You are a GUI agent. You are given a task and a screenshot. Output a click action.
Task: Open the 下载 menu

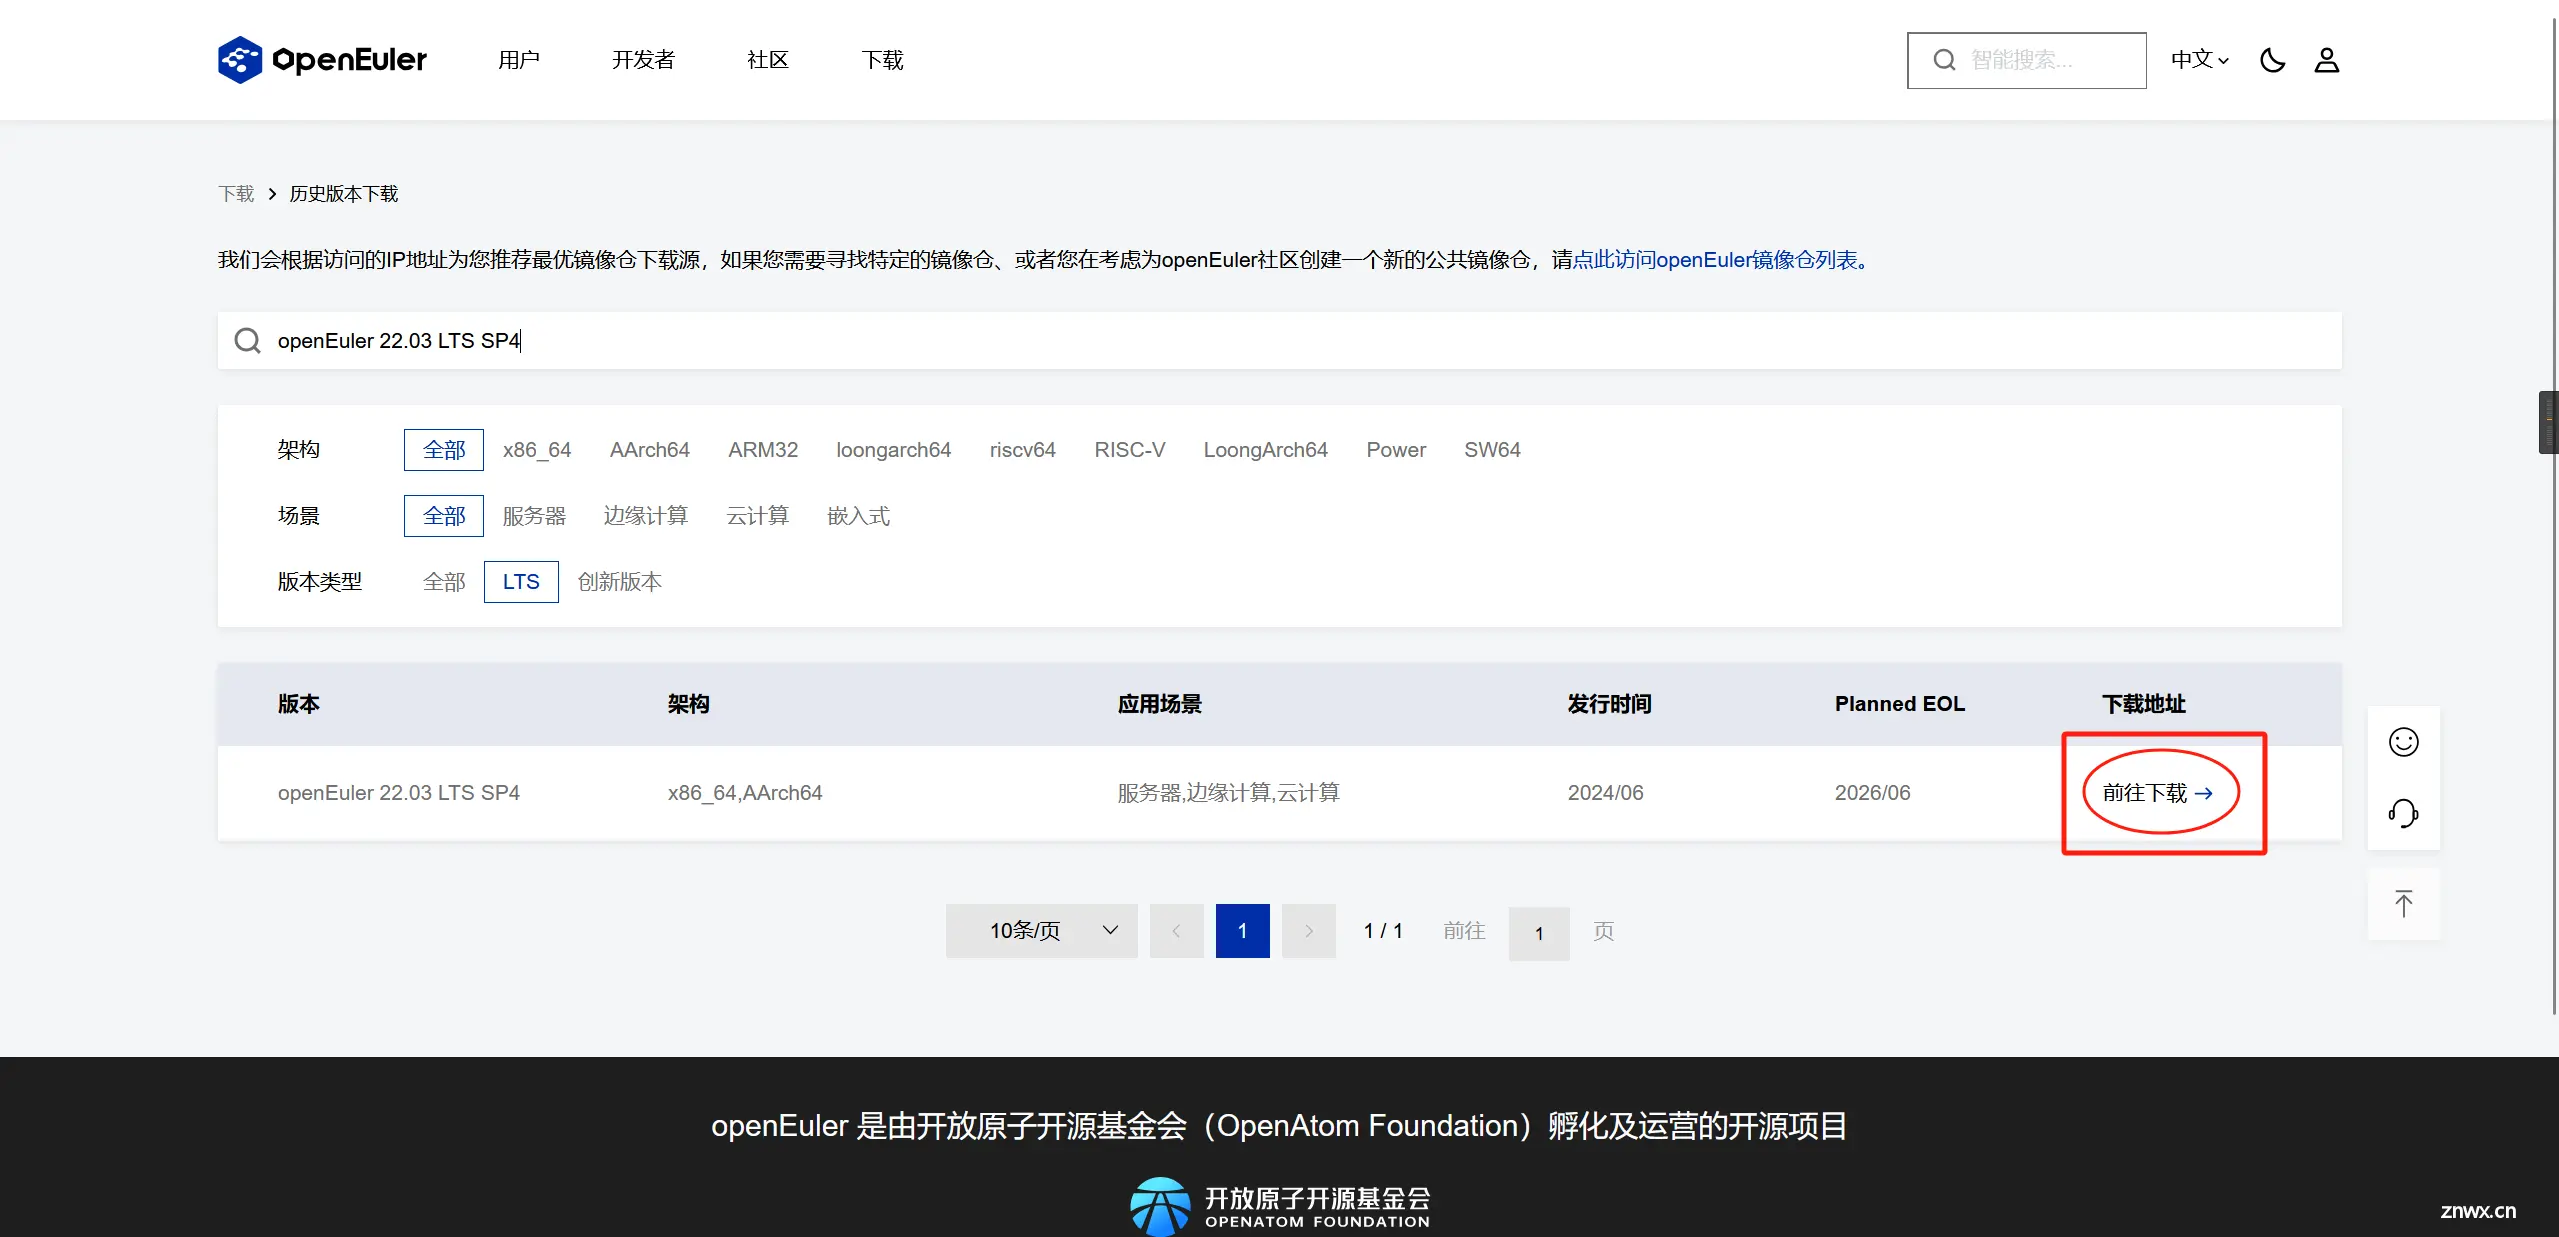(x=882, y=60)
